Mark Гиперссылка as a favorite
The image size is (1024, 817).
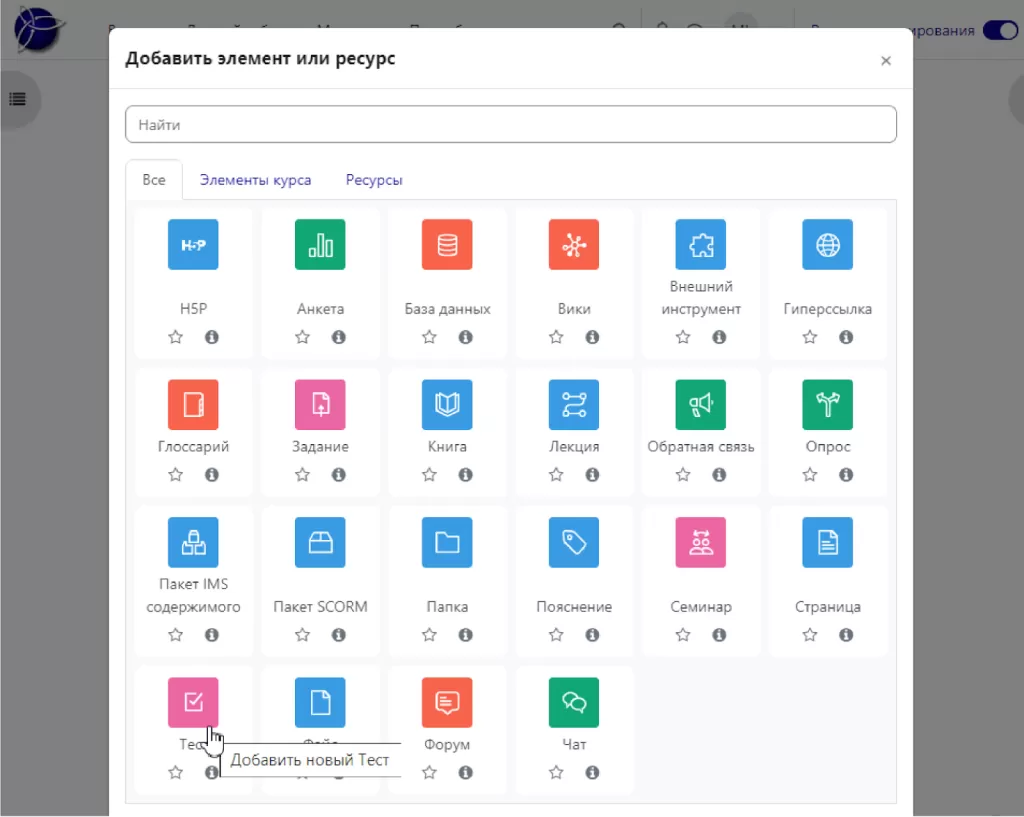(810, 338)
